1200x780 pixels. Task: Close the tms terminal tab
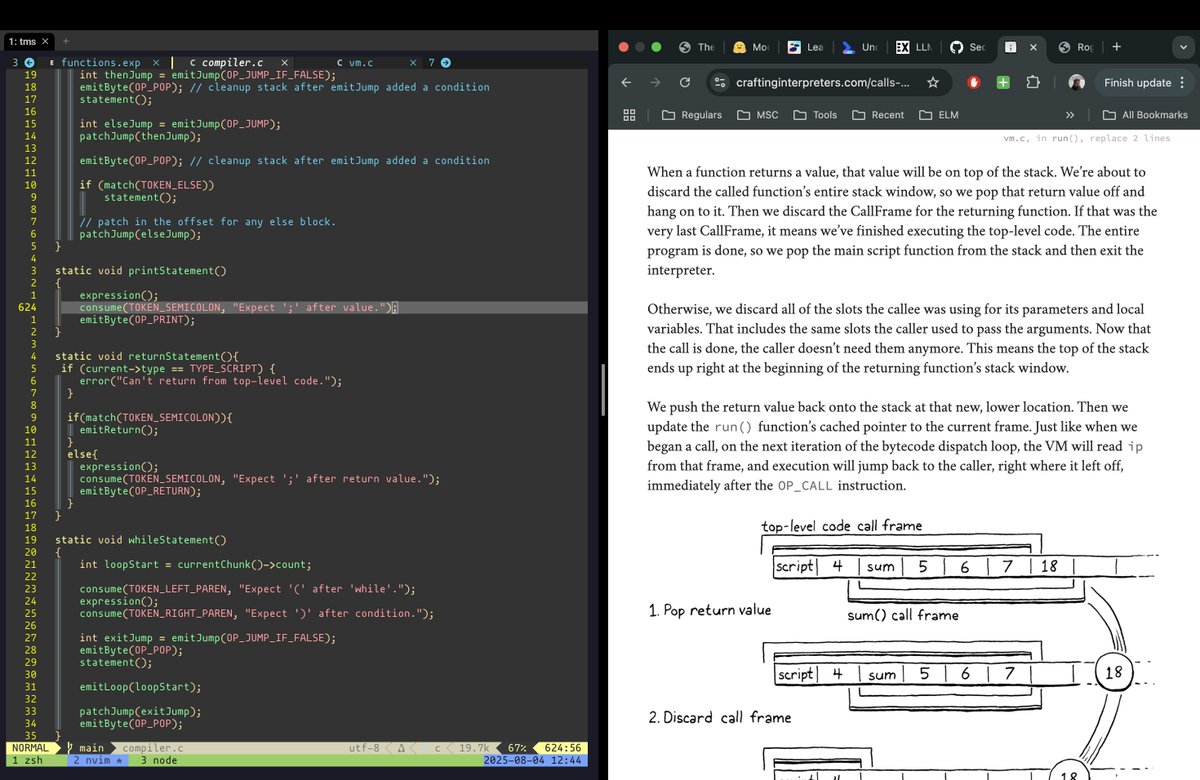pyautogui.click(x=45, y=41)
